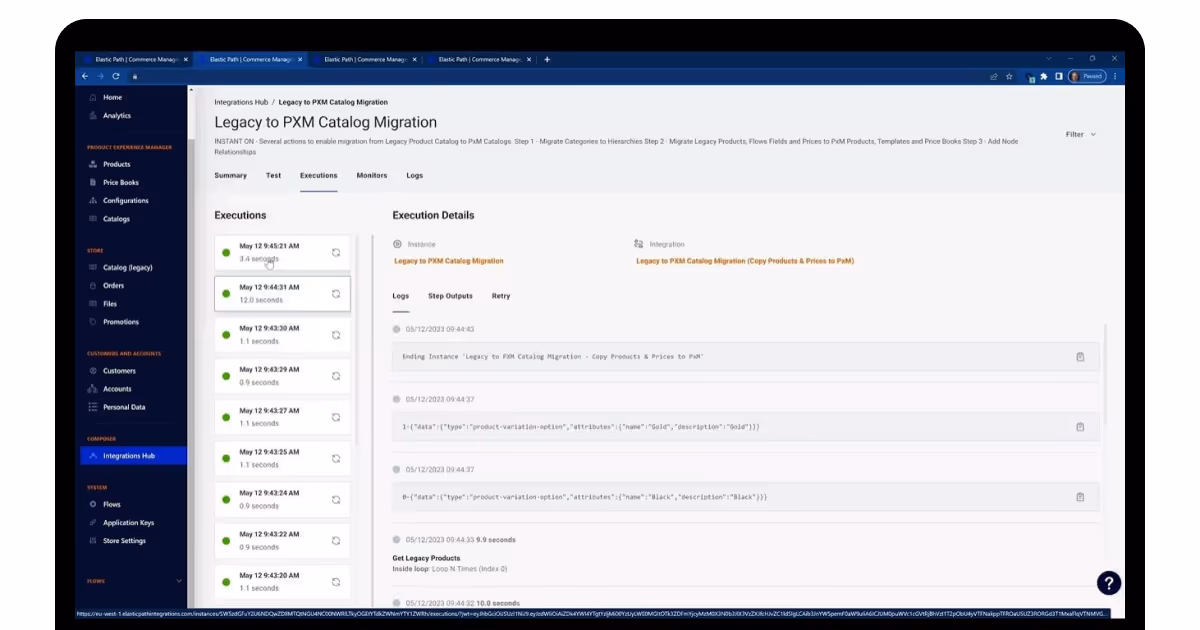Retry the 9:43:22 AM execution

click(x=336, y=540)
